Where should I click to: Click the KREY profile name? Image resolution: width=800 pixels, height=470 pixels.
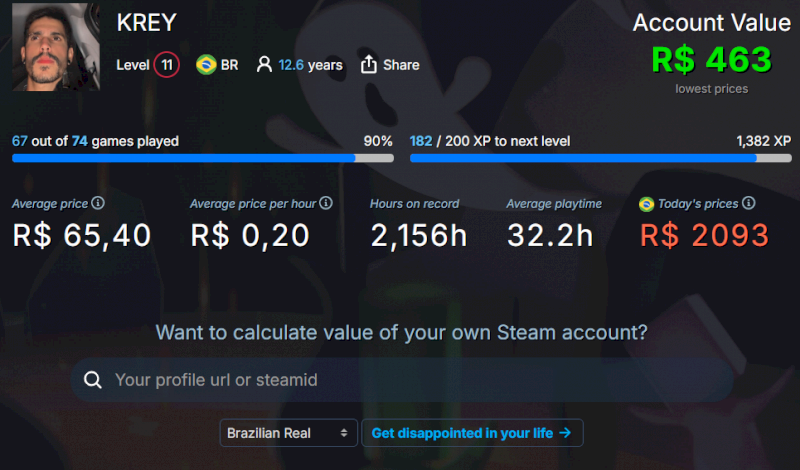pos(146,22)
